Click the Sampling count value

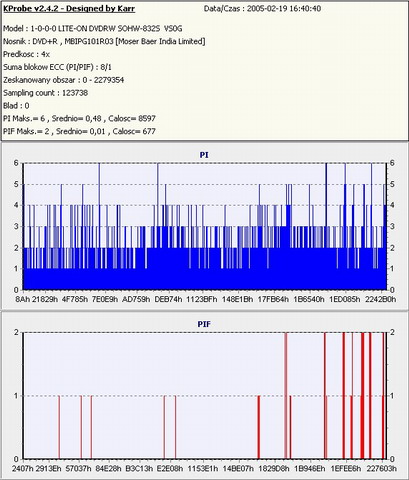point(45,93)
